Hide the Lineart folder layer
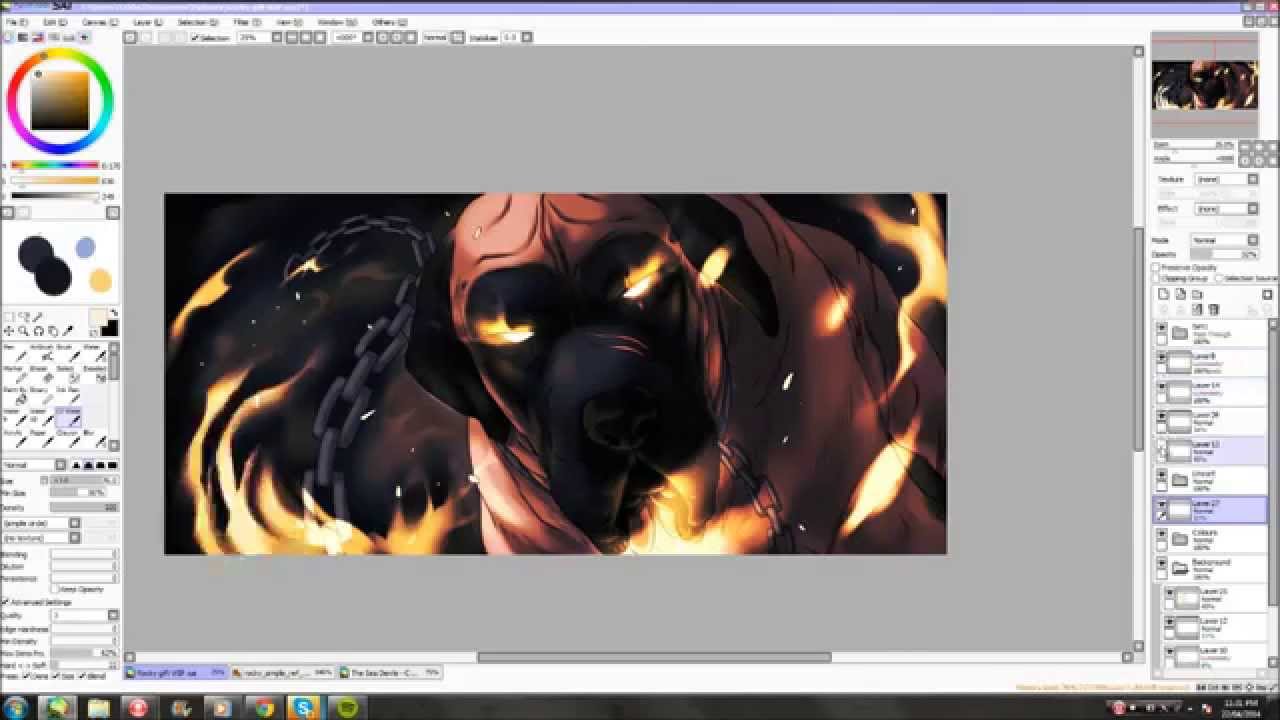This screenshot has width=1280, height=720. (x=1162, y=475)
